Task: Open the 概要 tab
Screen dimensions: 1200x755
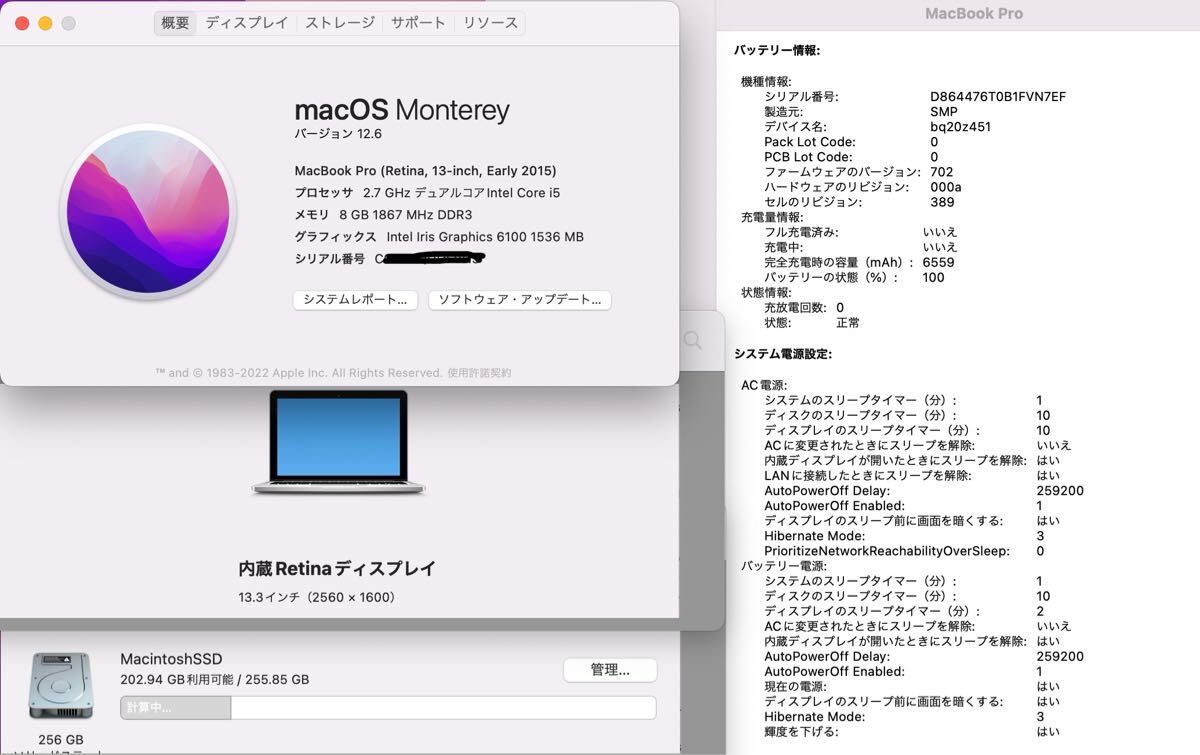Action: pyautogui.click(x=175, y=23)
